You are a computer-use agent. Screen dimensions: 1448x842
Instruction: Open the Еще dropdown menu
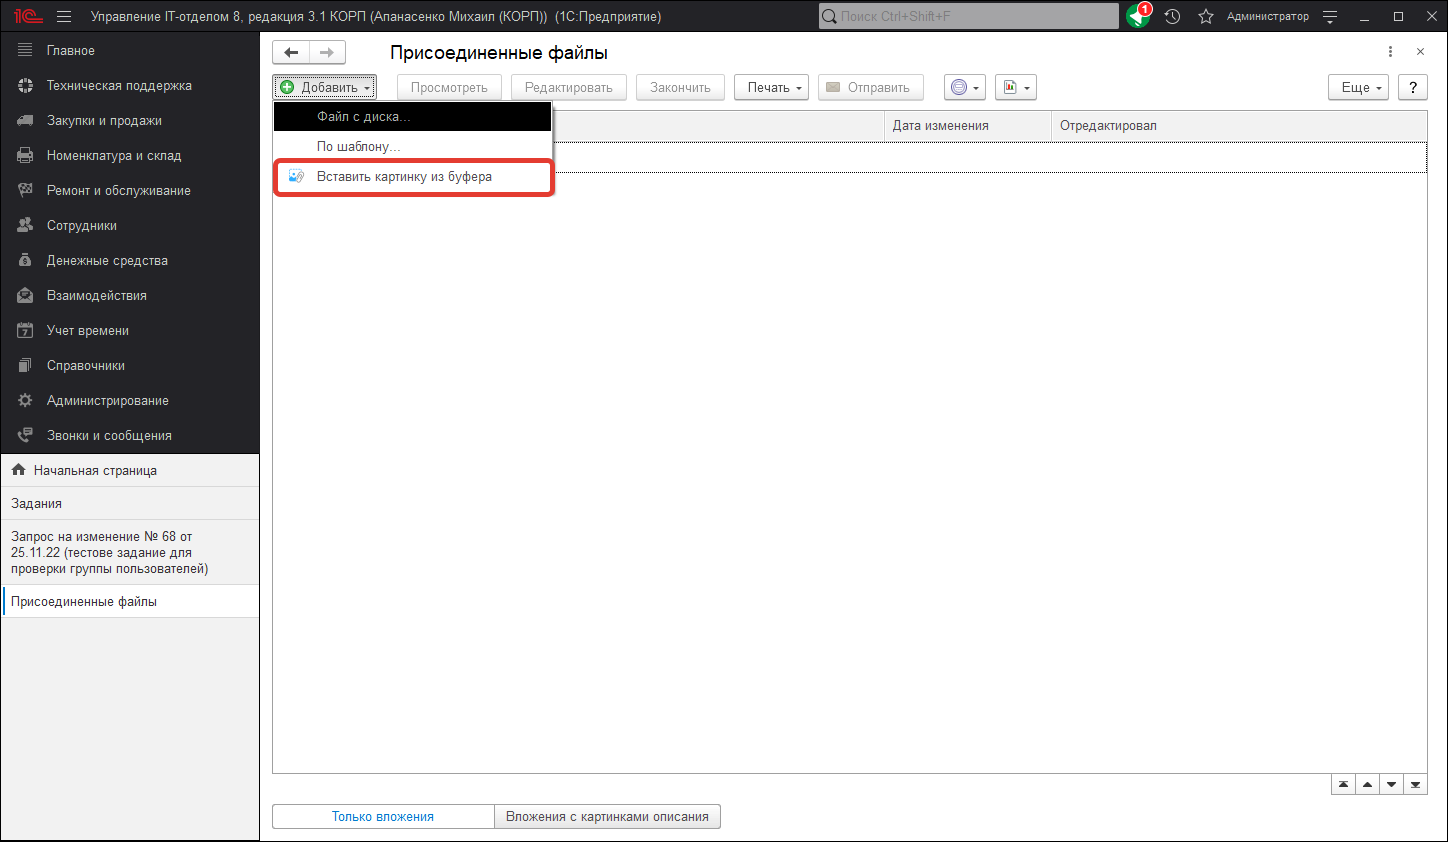click(x=1358, y=88)
